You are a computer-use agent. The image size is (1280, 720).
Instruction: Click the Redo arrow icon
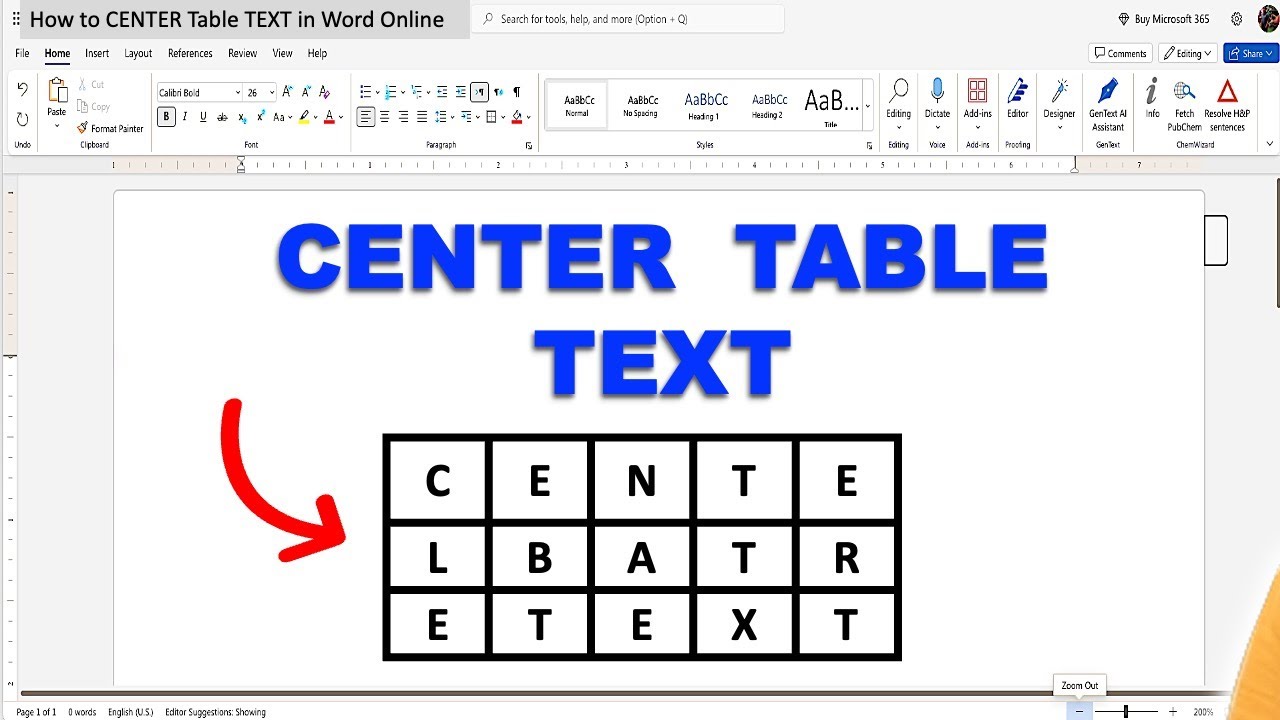(23, 119)
